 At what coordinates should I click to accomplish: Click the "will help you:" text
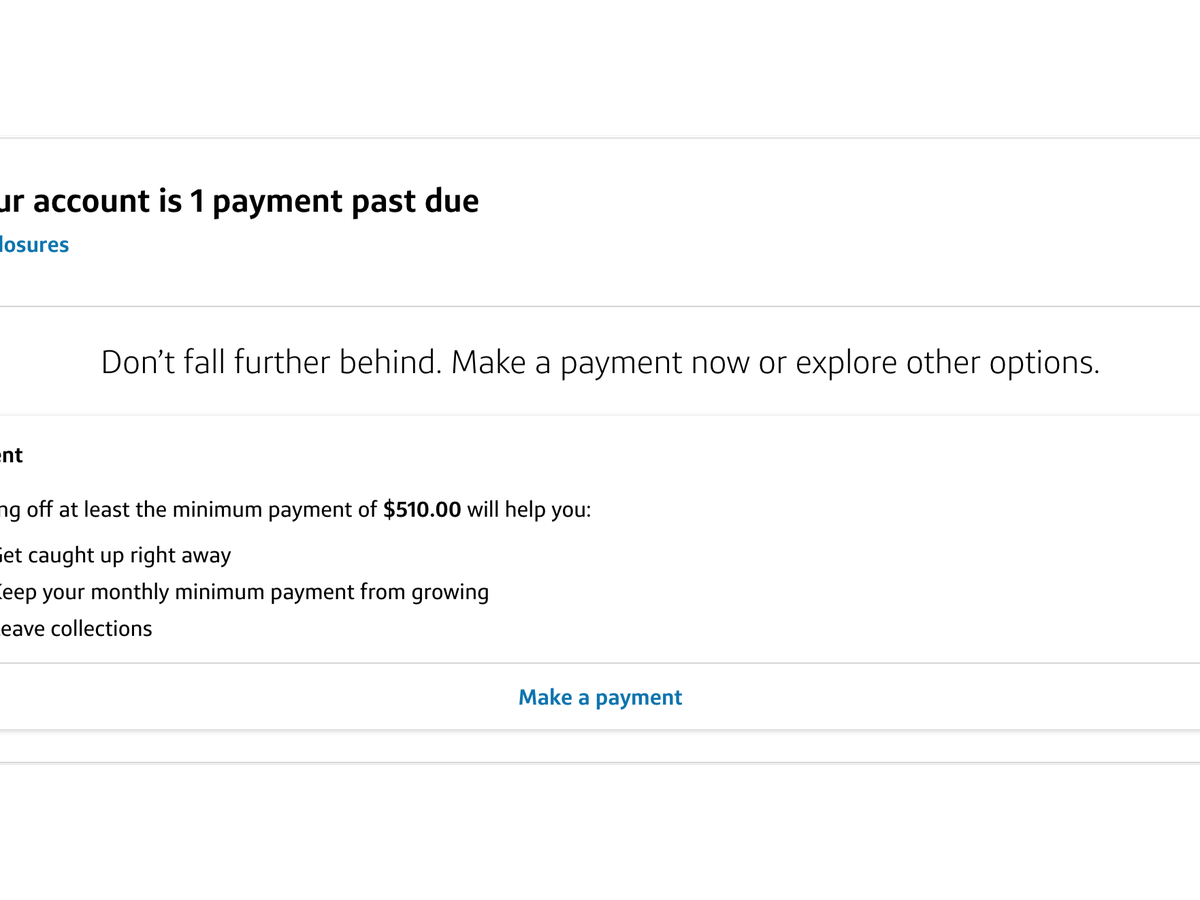coord(529,510)
